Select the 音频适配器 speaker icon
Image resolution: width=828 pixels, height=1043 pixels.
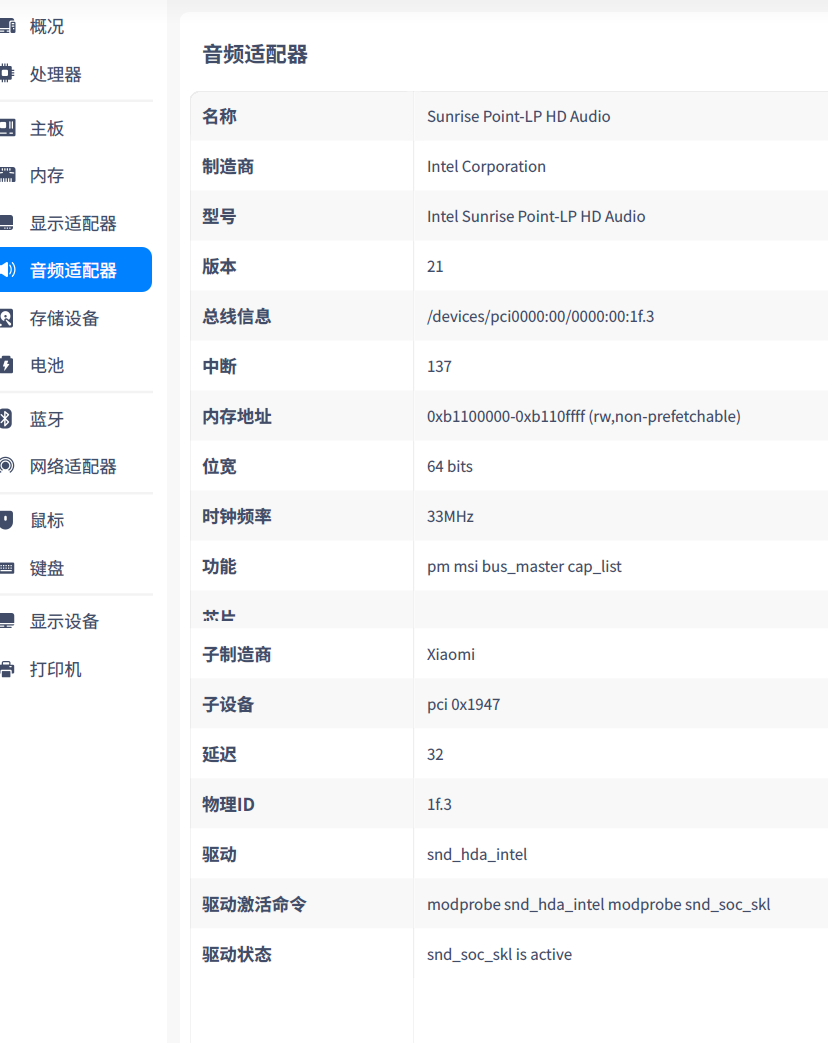point(7,270)
